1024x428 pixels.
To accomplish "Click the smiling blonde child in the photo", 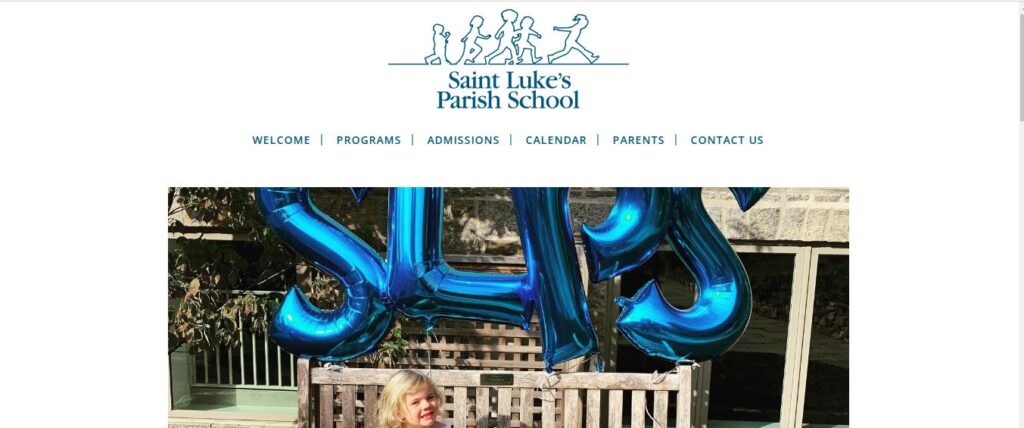I will 409,399.
